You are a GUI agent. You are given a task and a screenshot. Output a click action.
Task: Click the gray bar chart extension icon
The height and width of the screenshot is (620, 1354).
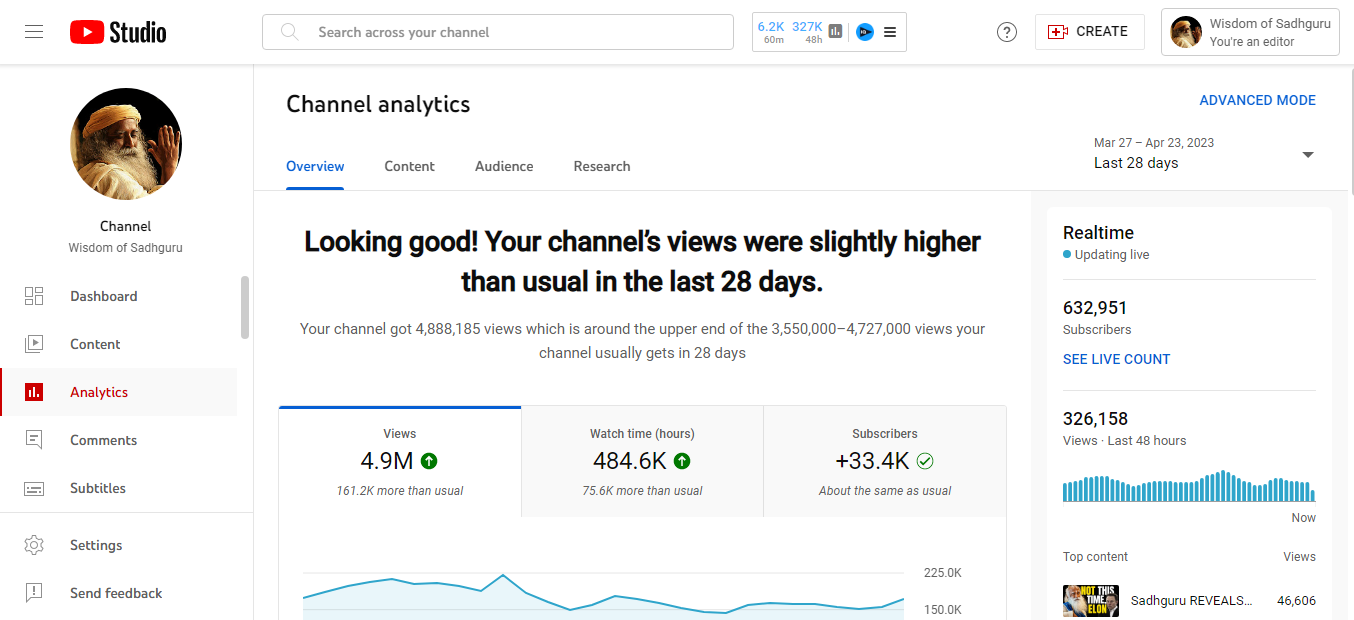pos(836,32)
